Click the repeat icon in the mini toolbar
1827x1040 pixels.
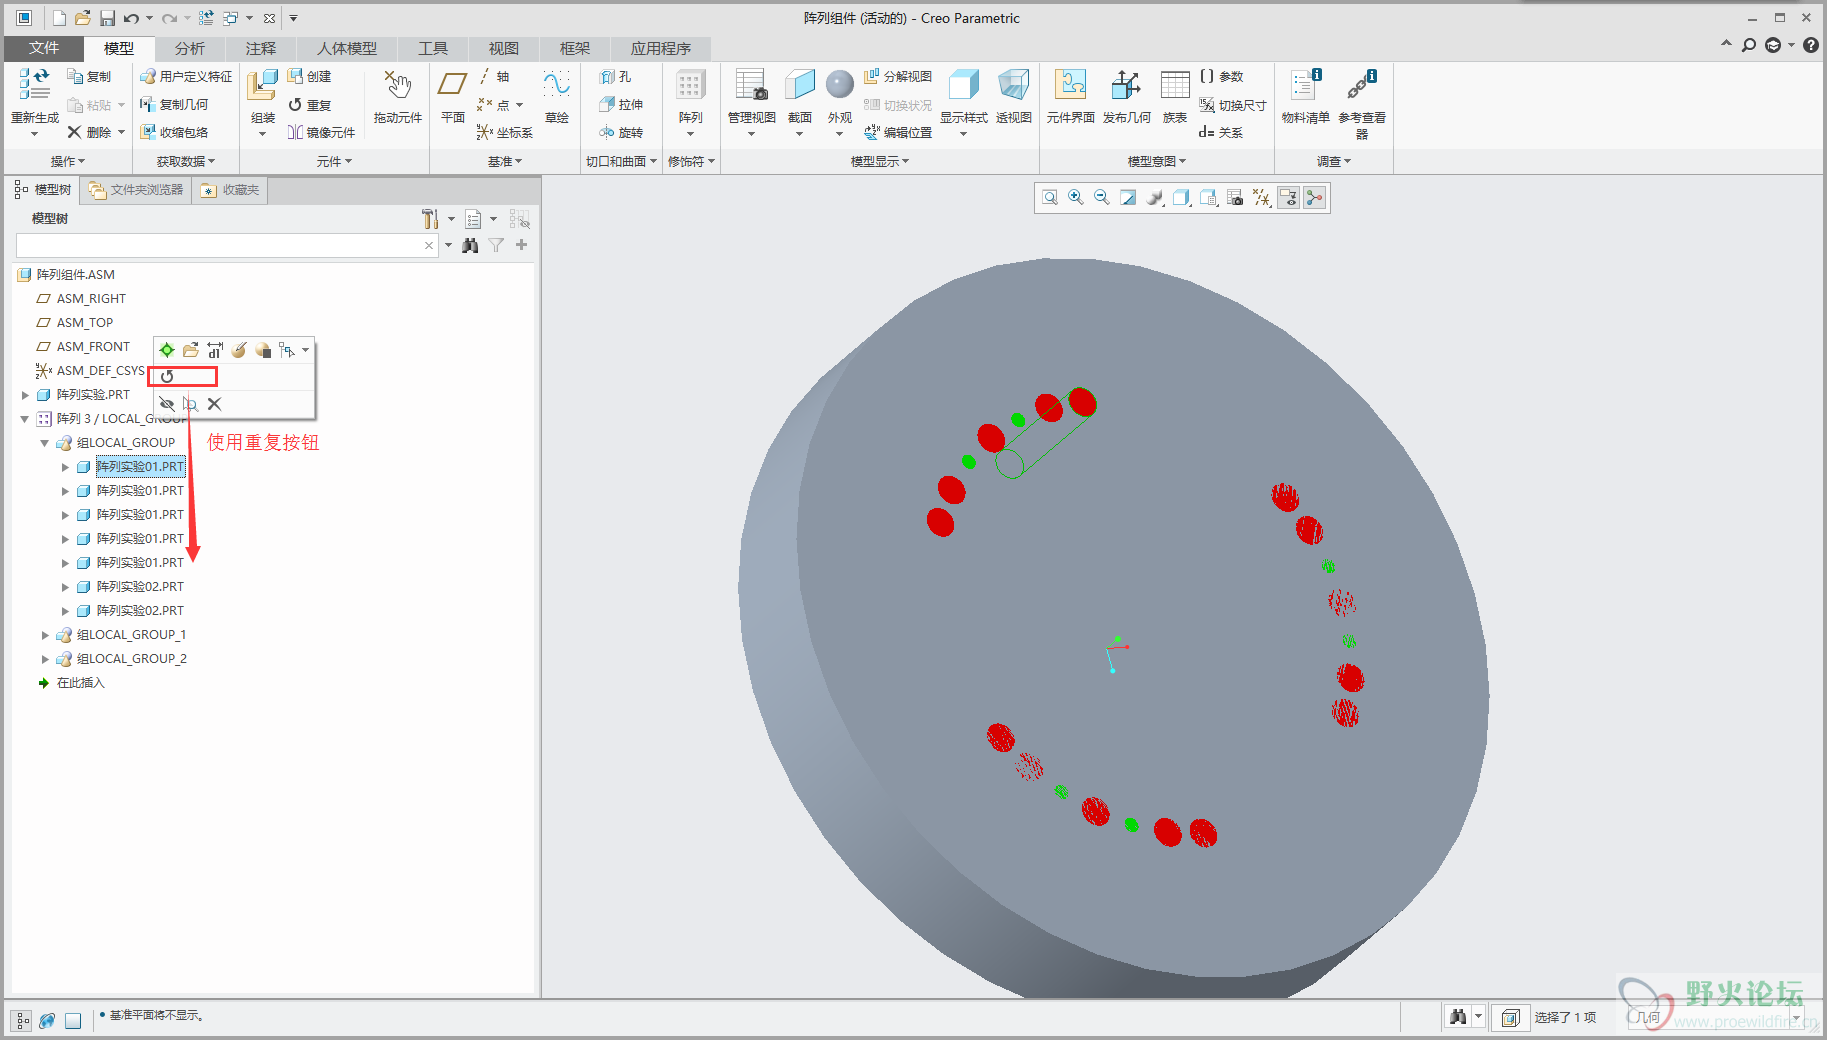(x=167, y=376)
